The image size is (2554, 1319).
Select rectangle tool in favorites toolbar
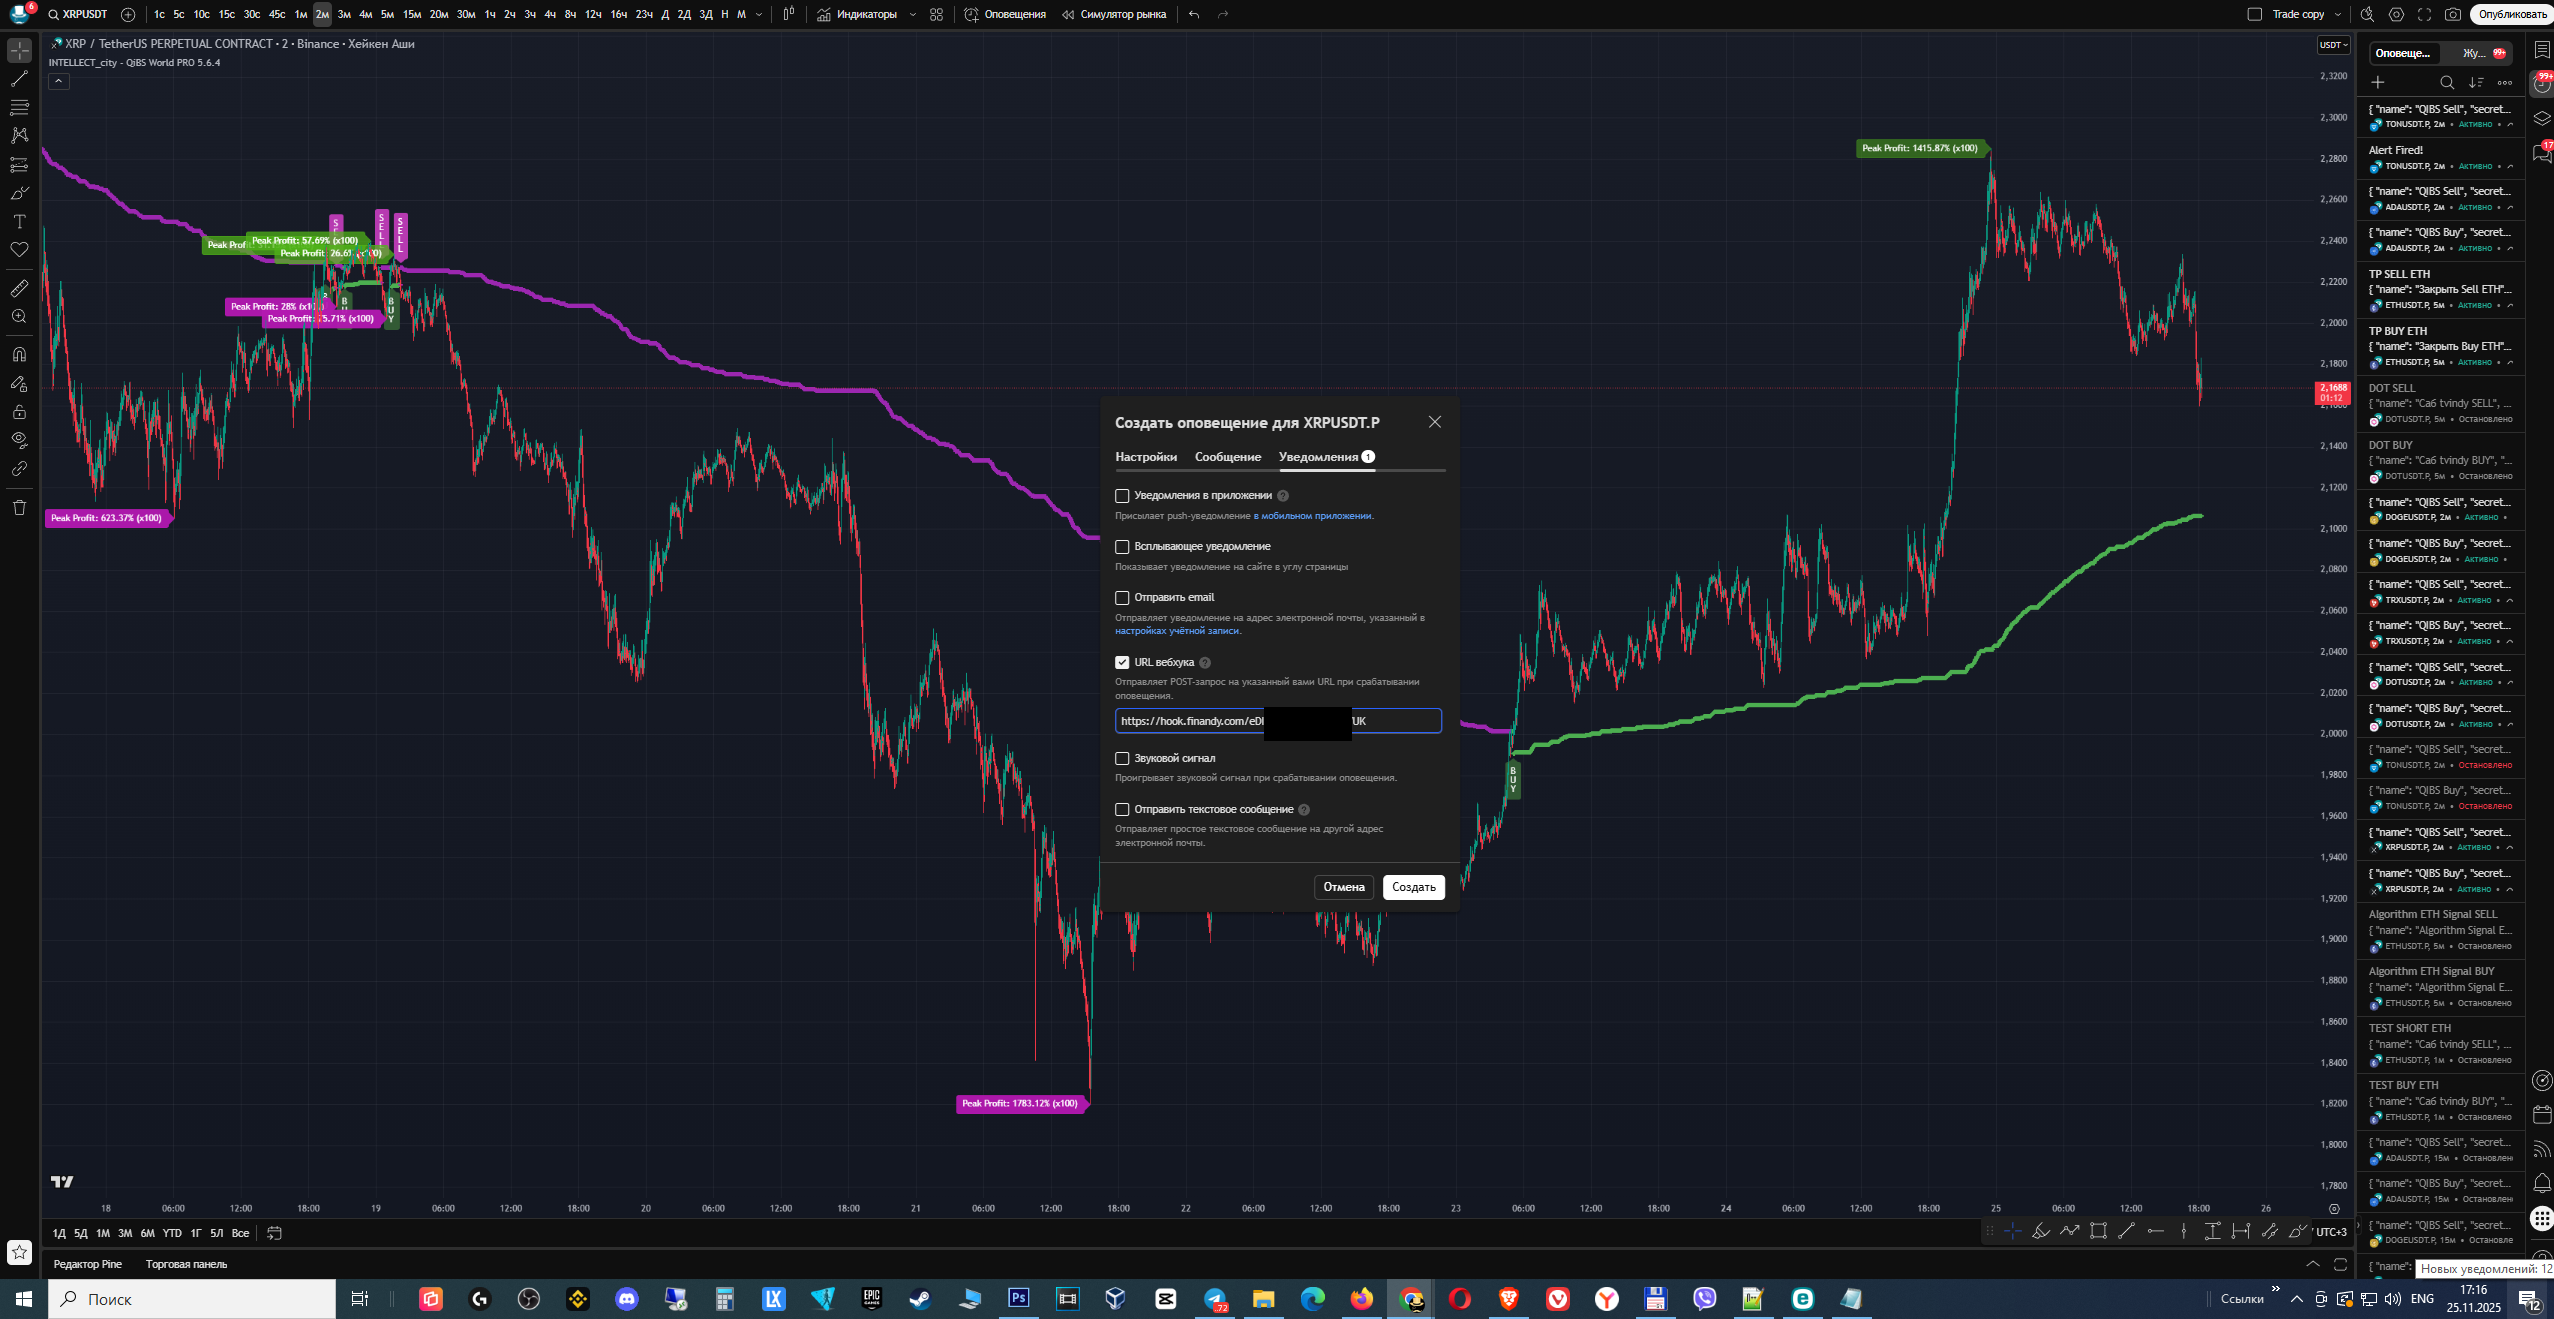click(x=2098, y=1231)
